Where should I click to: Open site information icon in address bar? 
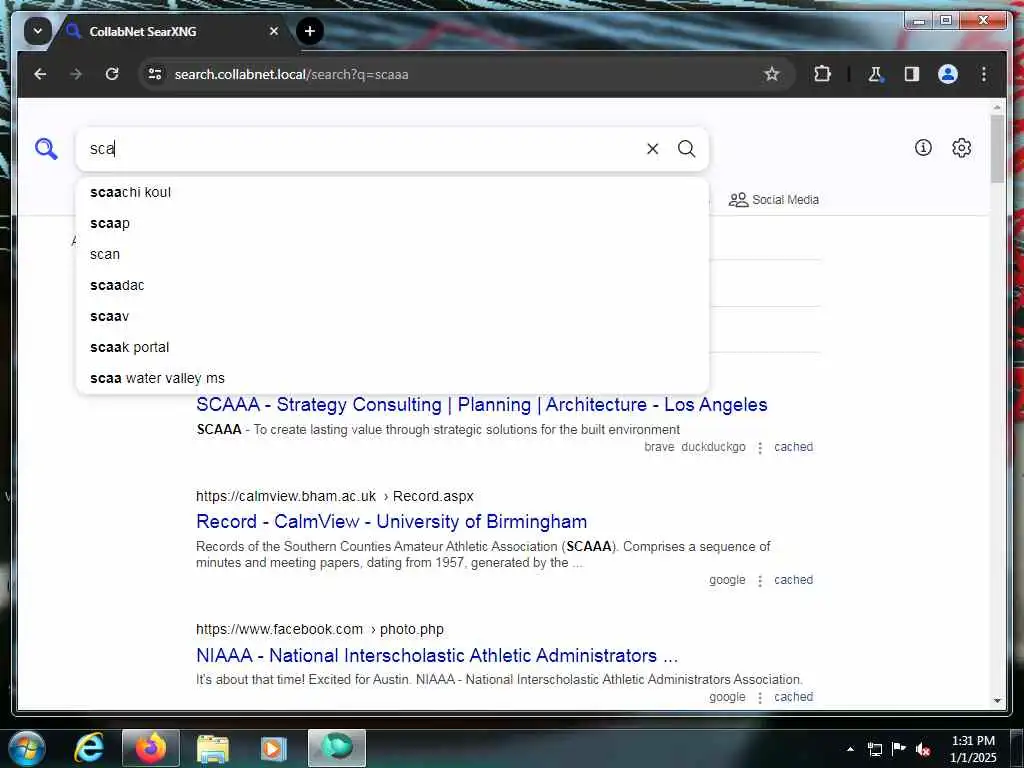tap(155, 74)
